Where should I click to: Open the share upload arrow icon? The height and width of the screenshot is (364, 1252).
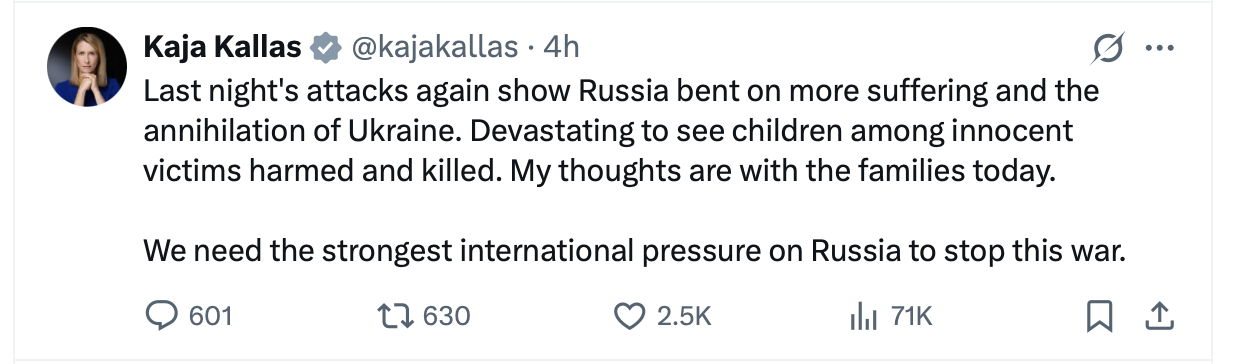pyautogui.click(x=1158, y=317)
